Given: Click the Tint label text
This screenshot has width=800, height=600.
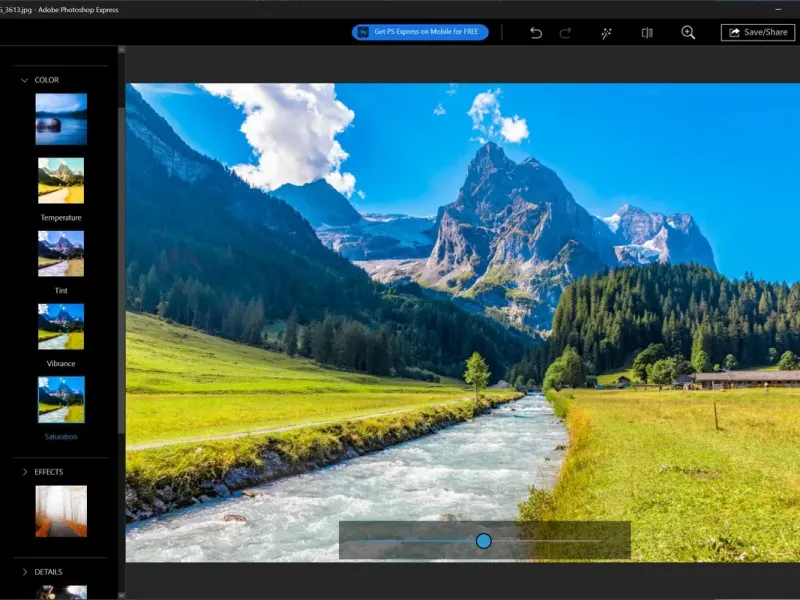Looking at the screenshot, I should (61, 291).
